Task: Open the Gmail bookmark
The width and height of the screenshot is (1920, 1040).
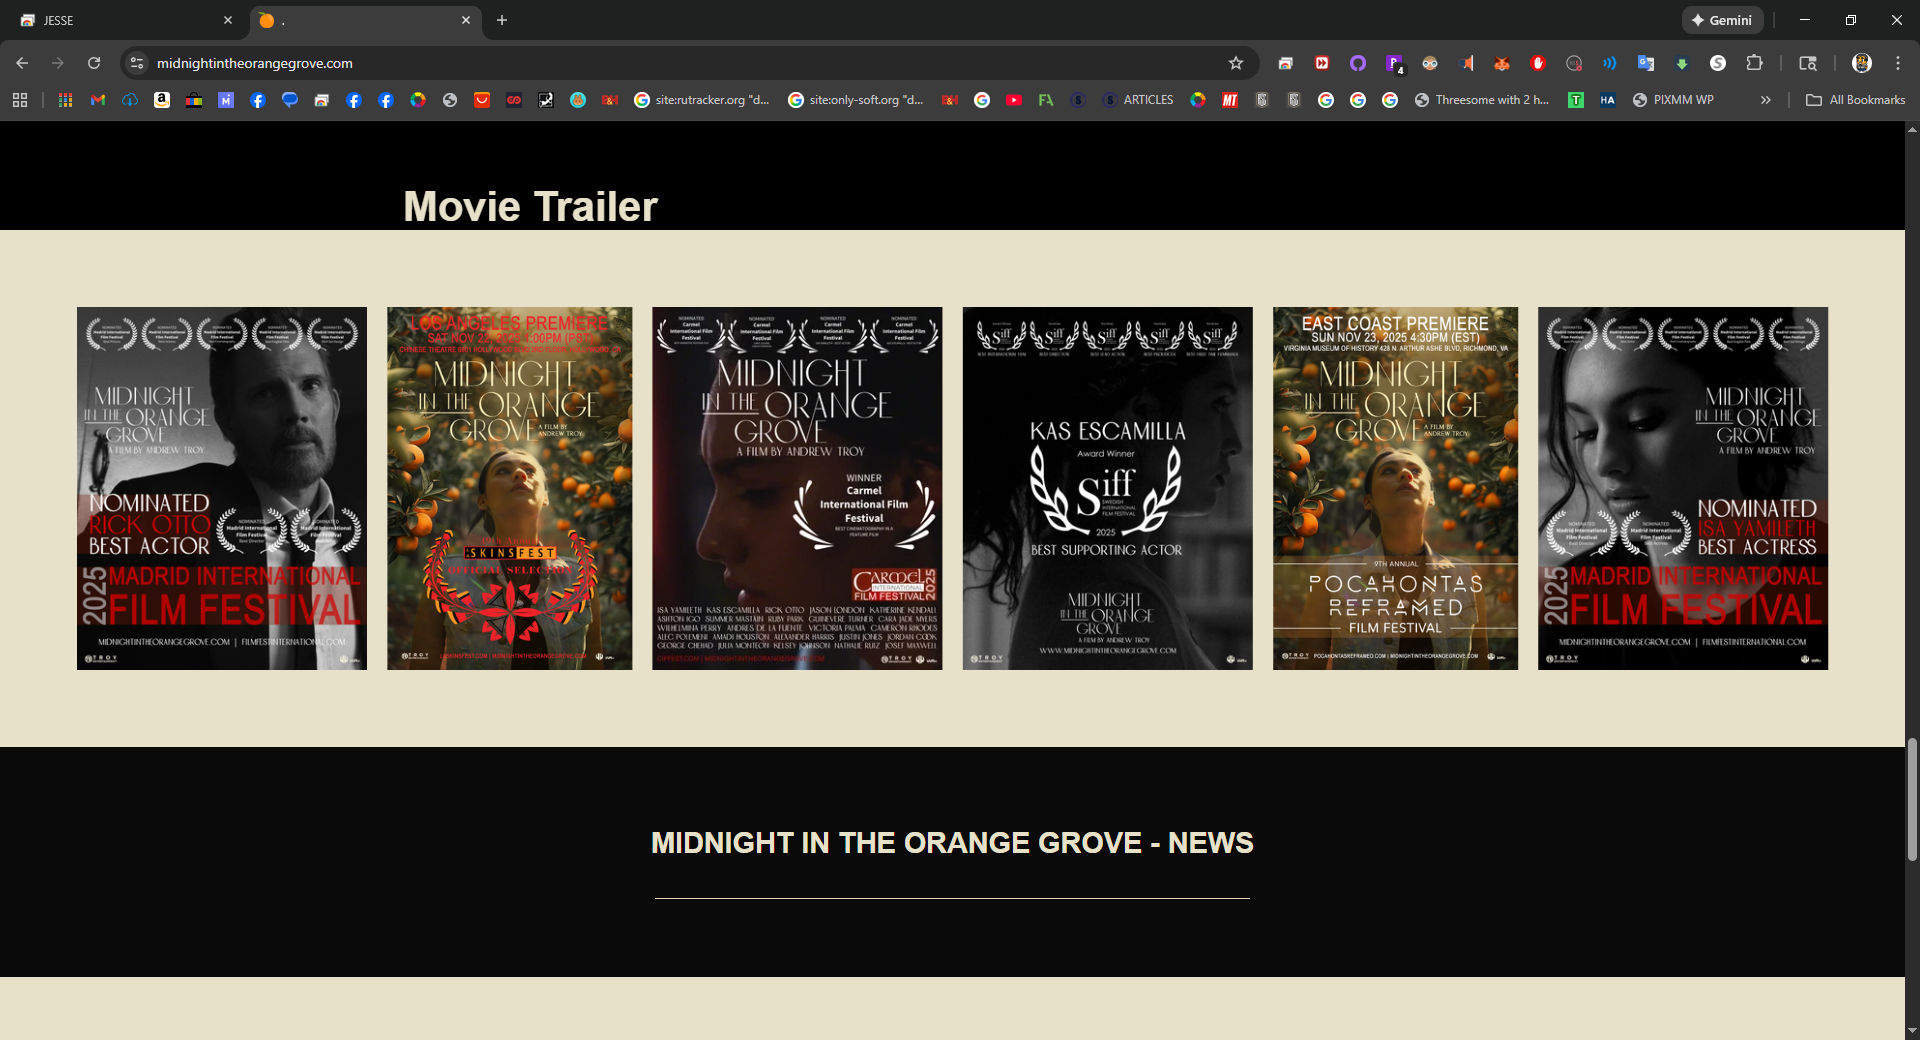Action: [x=98, y=100]
